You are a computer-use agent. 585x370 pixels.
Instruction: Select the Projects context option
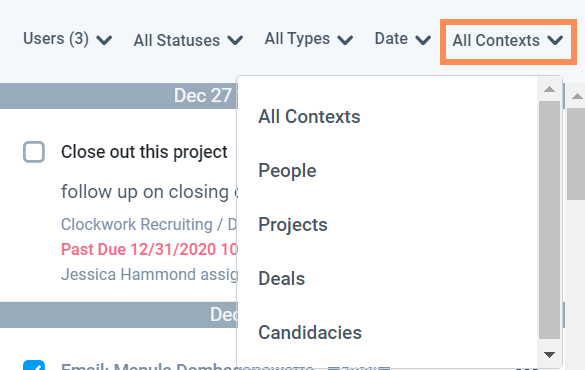click(293, 225)
